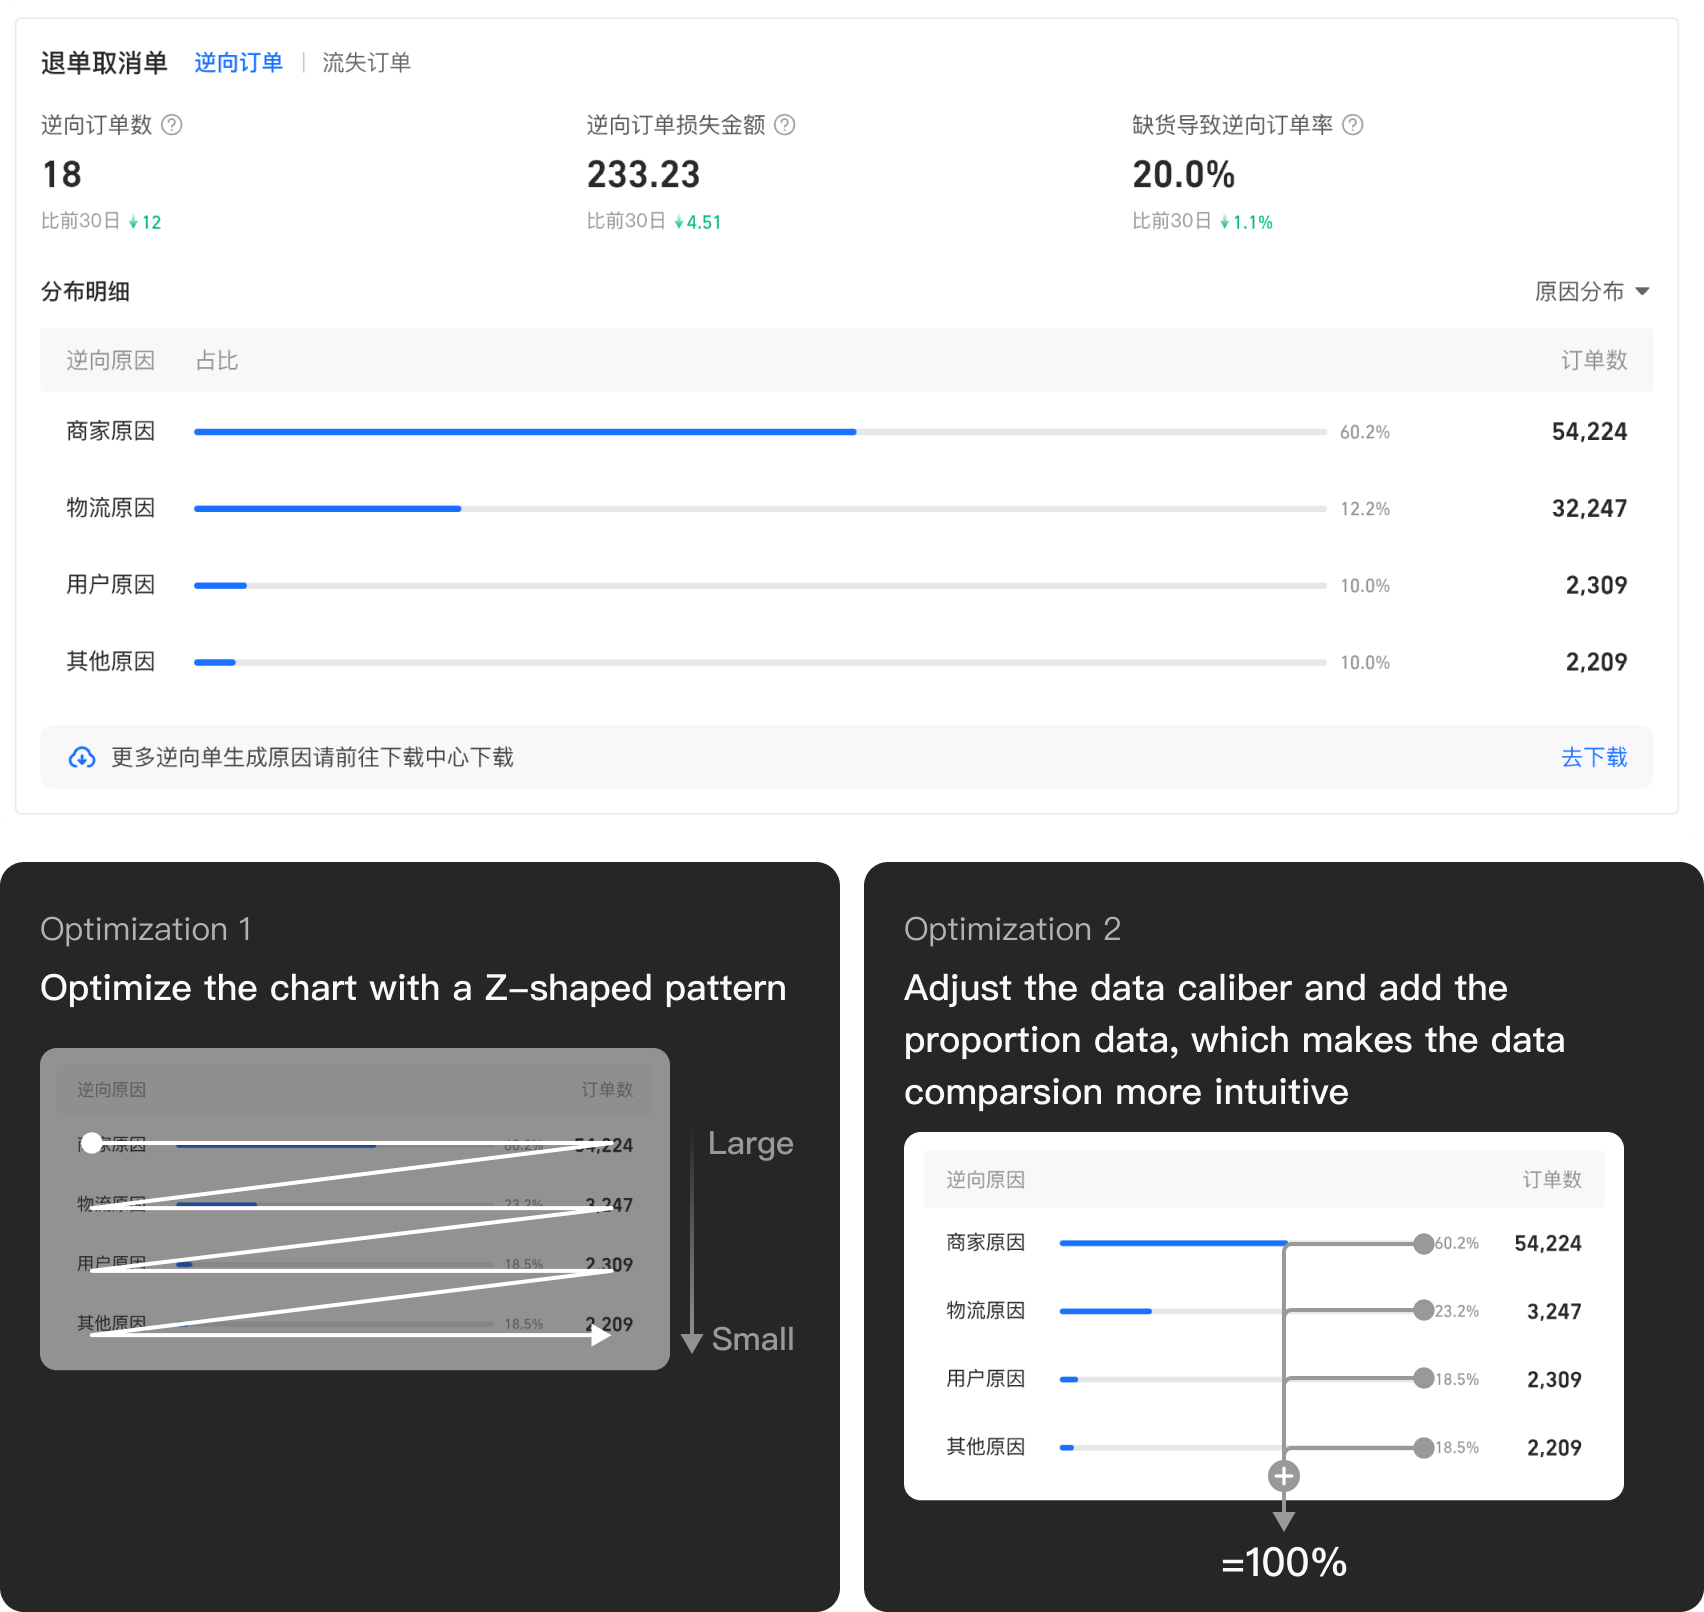Click help icon next to 缺货导致逆向订单率

1352,125
